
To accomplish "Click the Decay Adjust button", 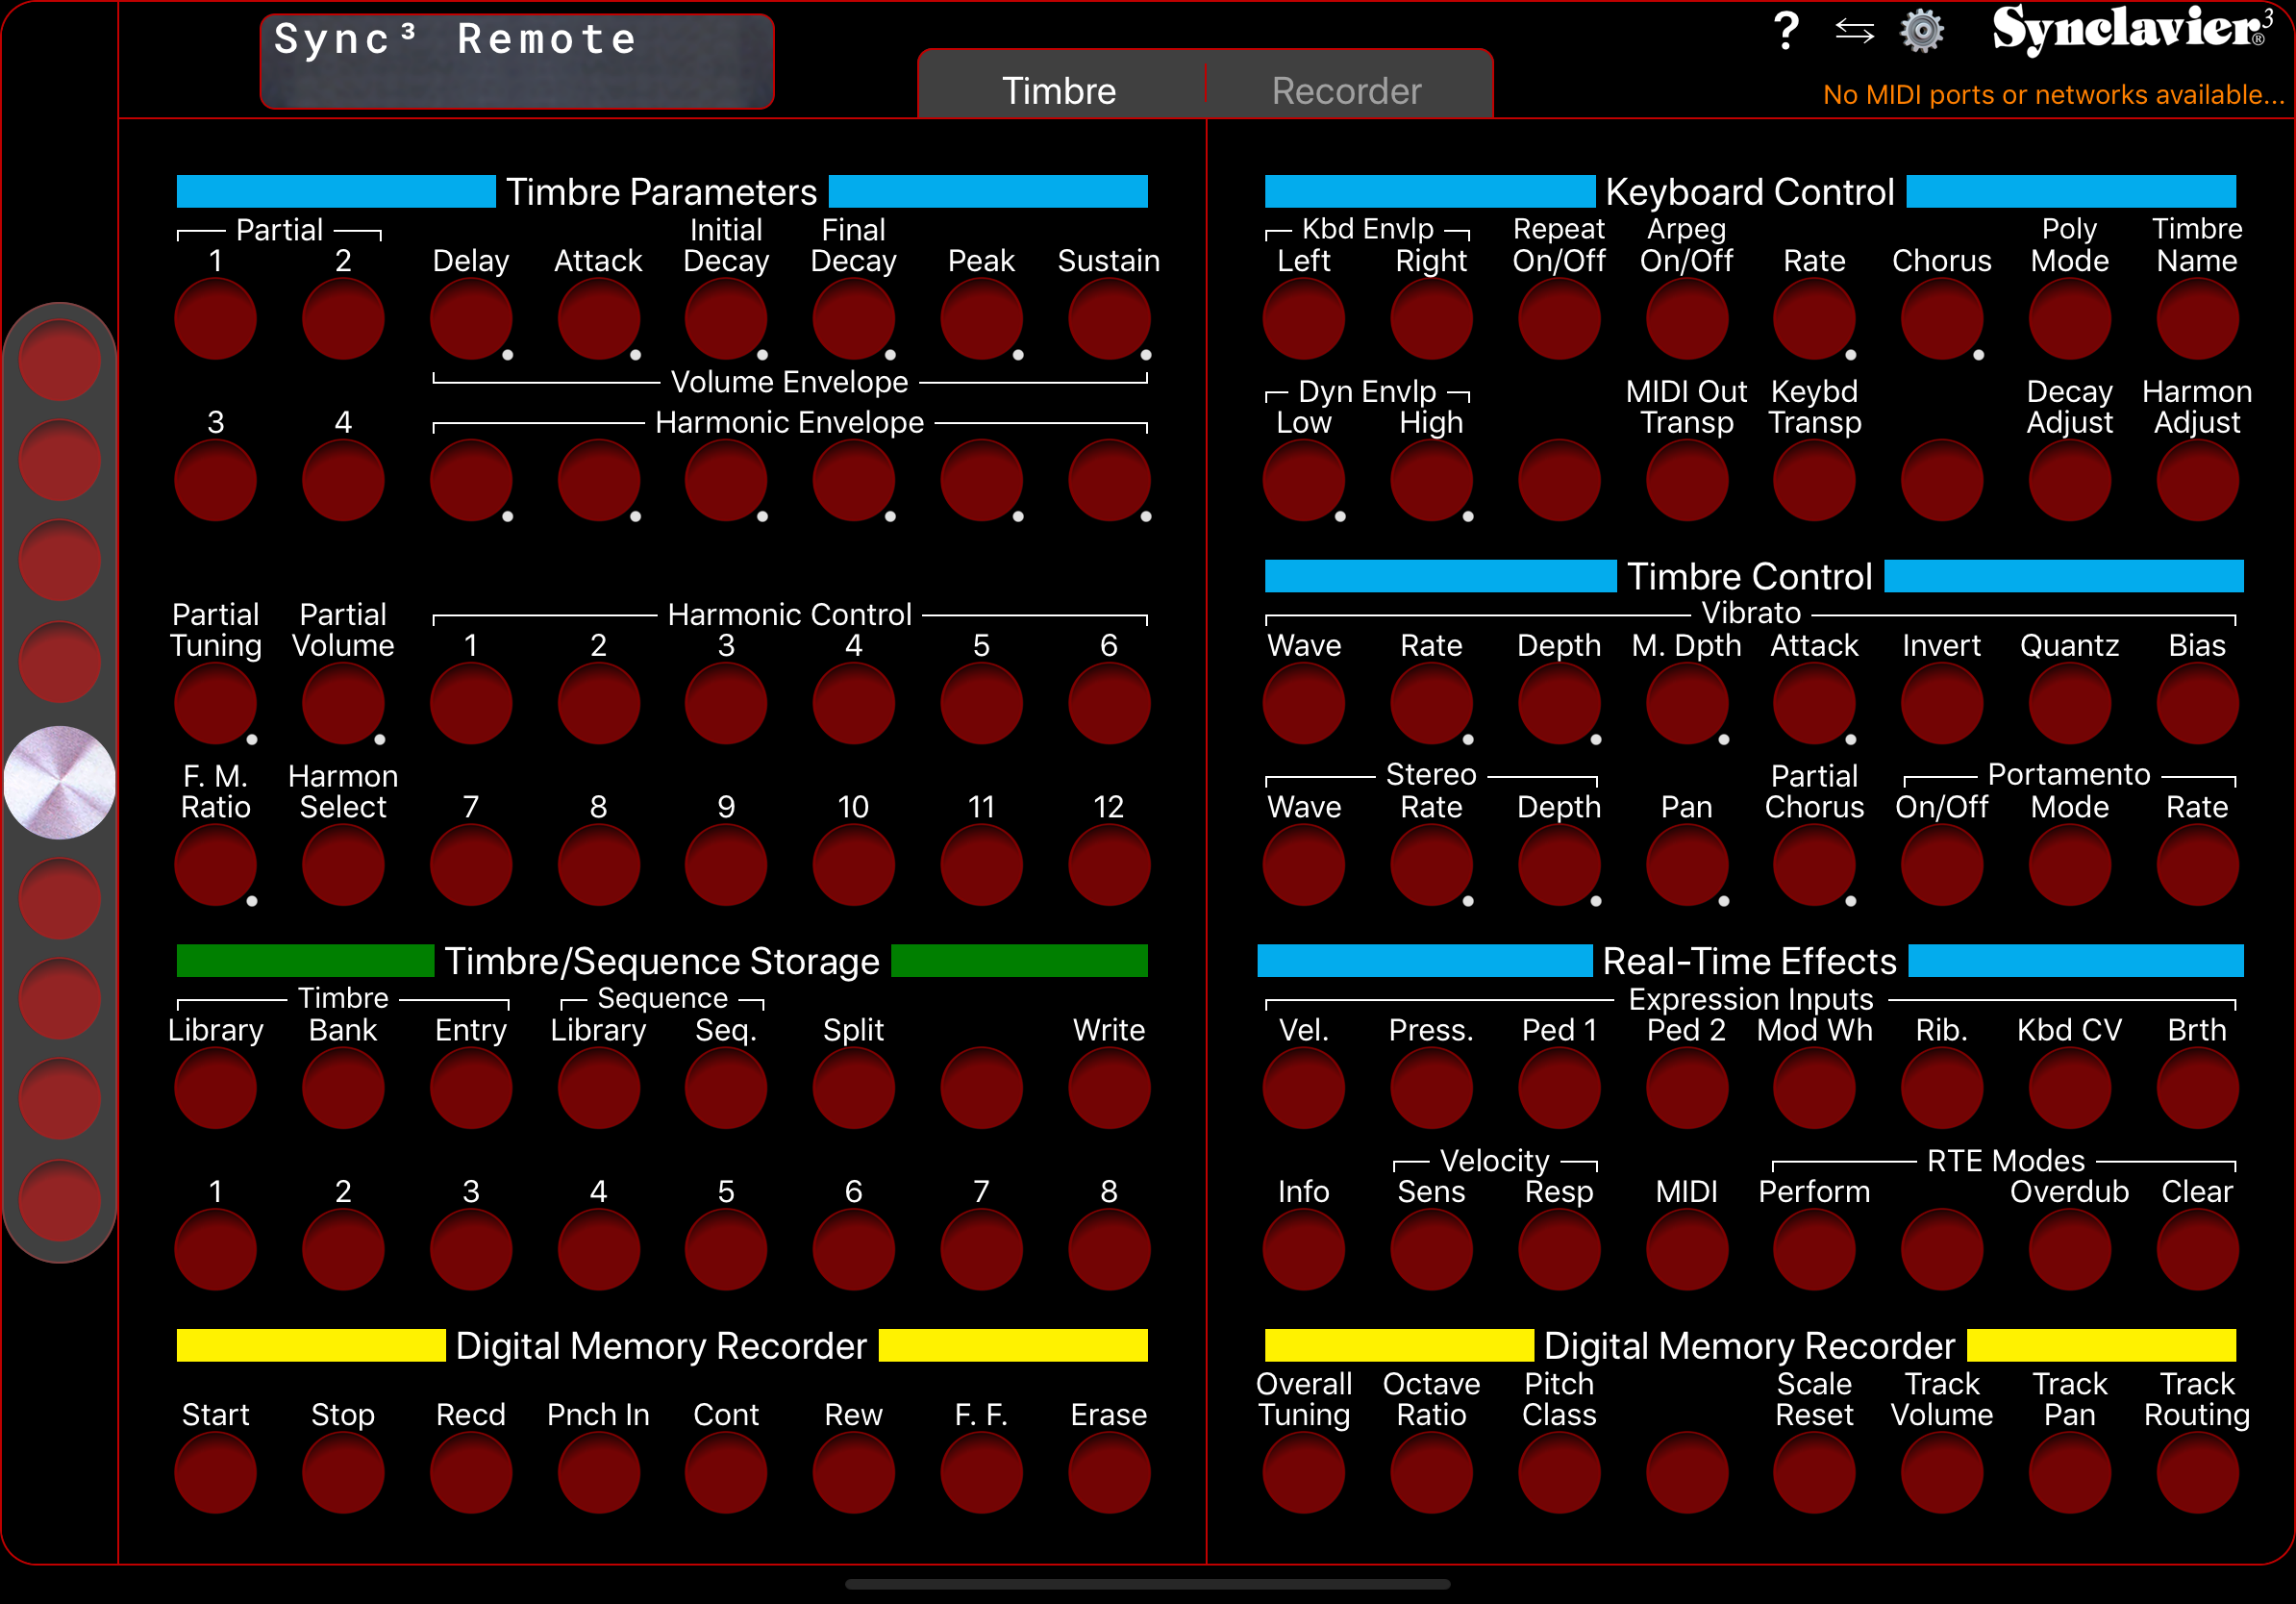I will pos(2070,481).
